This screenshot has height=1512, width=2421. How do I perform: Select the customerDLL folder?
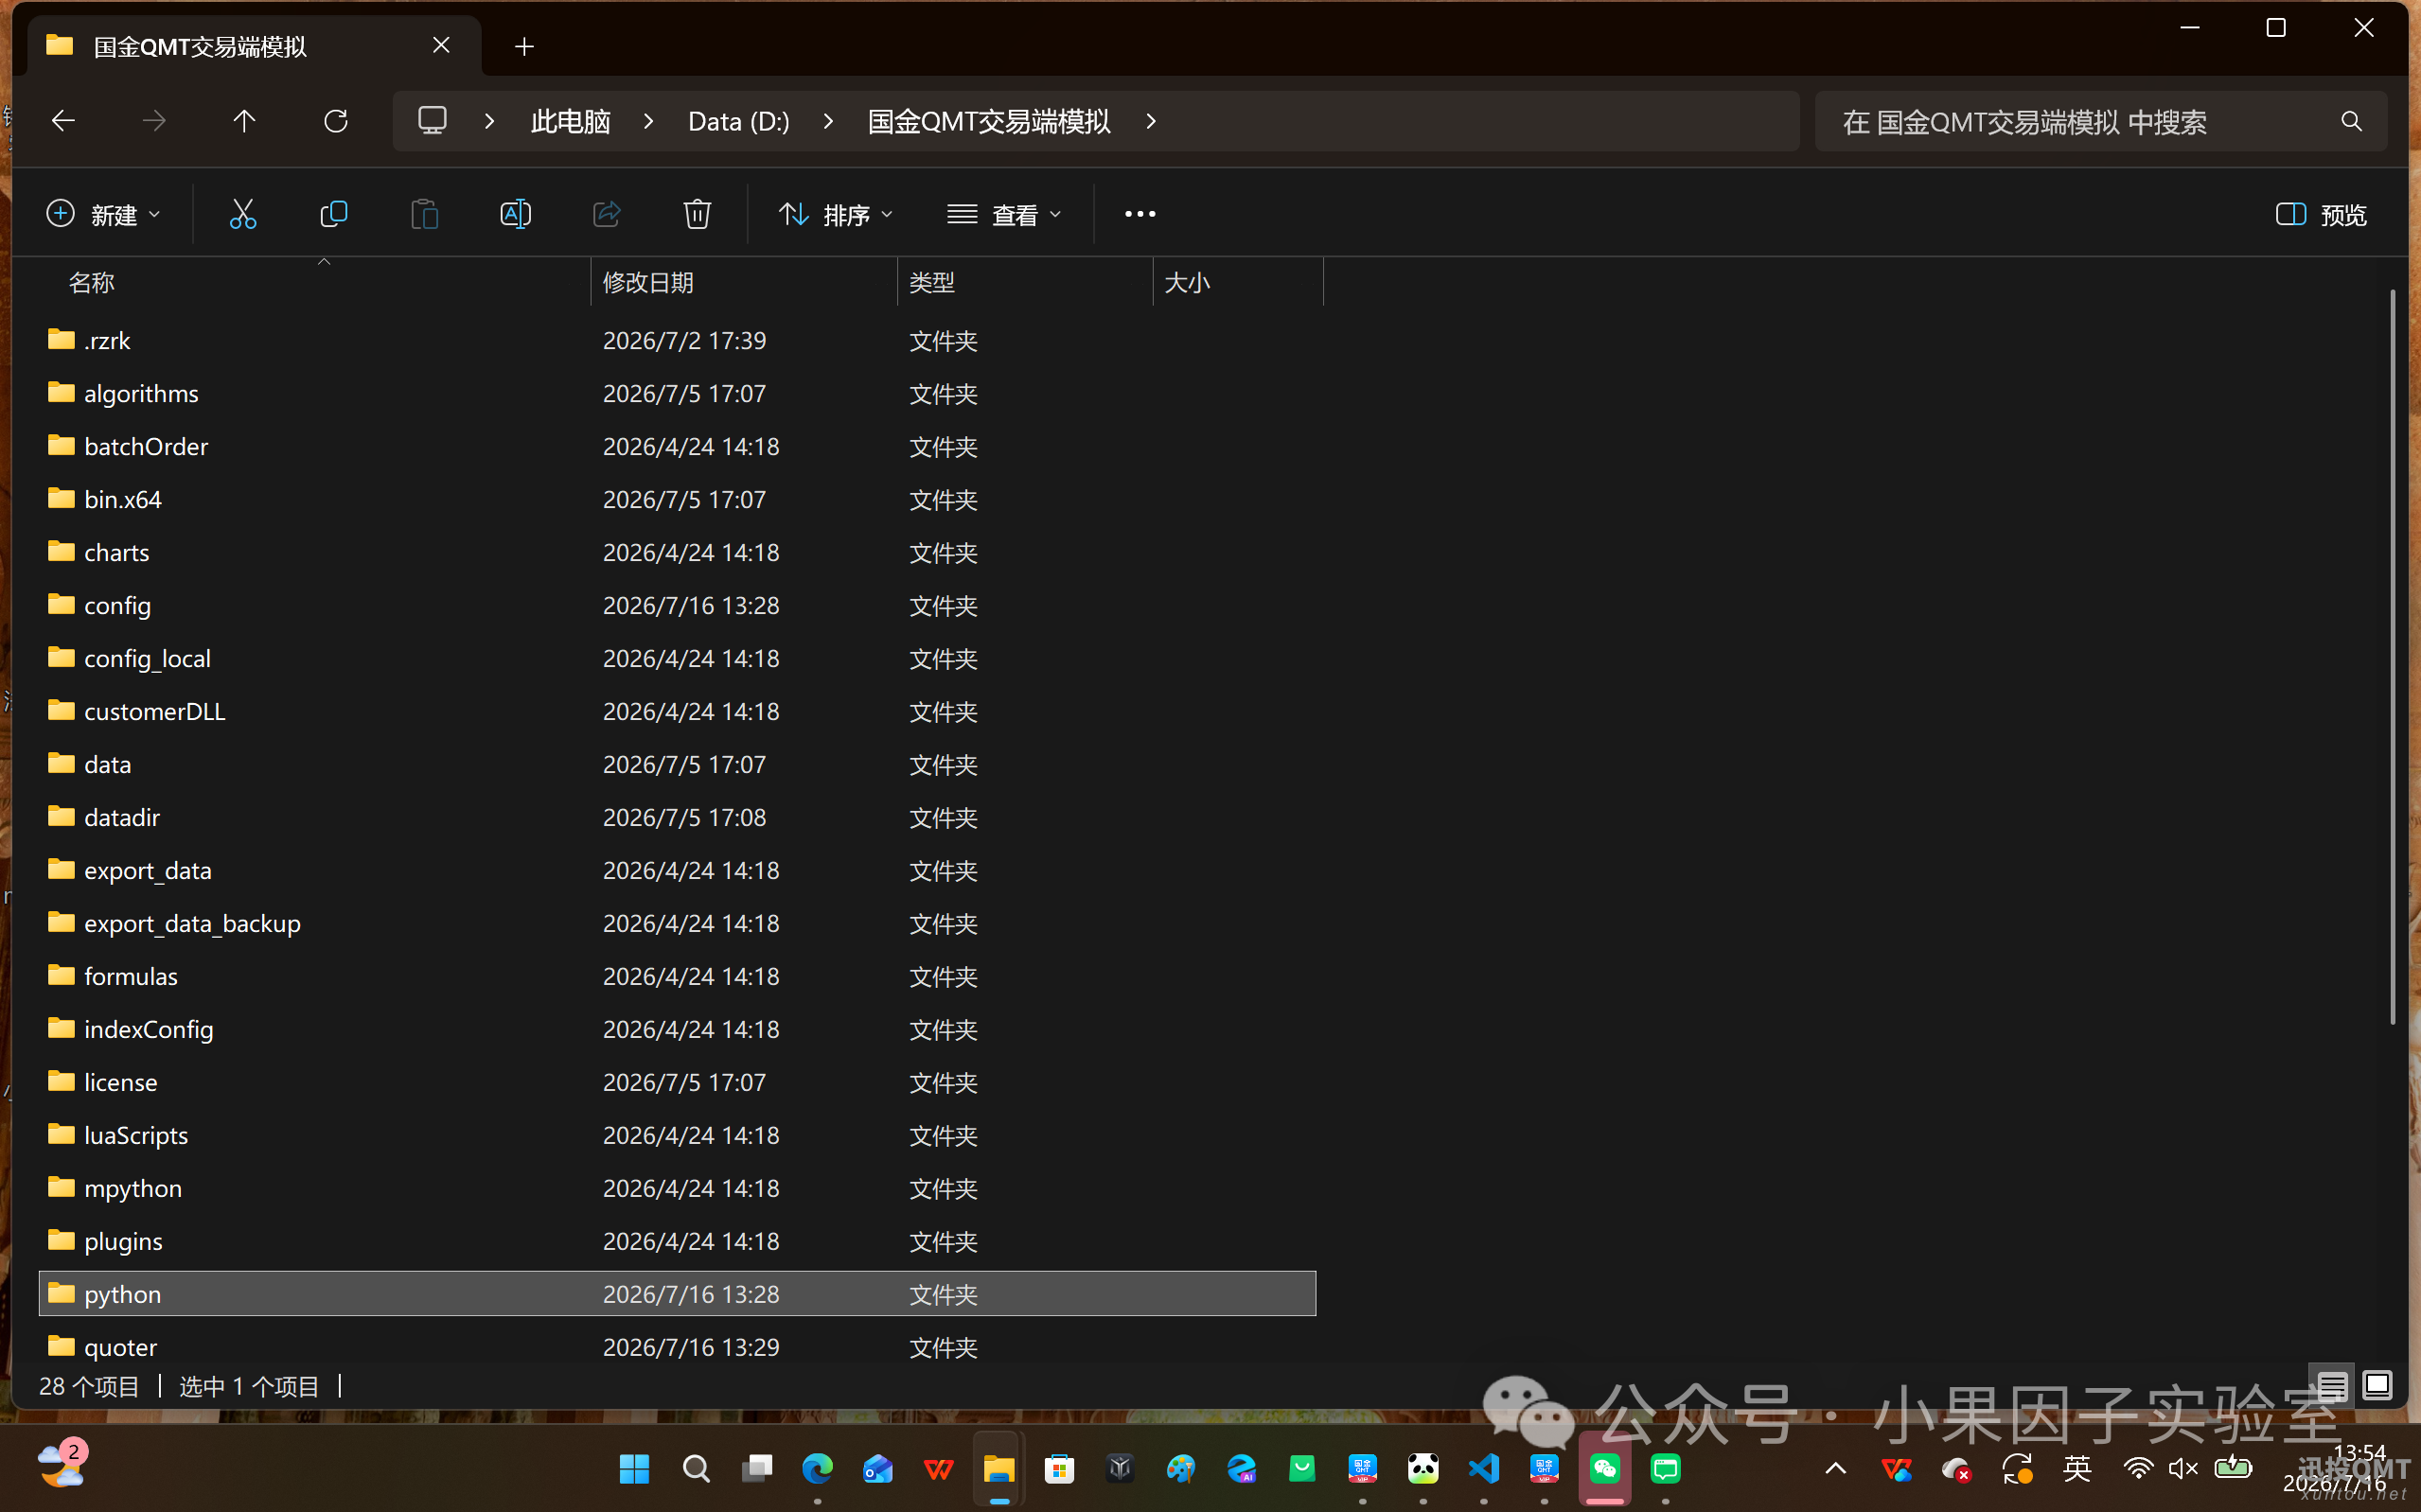pyautogui.click(x=677, y=711)
